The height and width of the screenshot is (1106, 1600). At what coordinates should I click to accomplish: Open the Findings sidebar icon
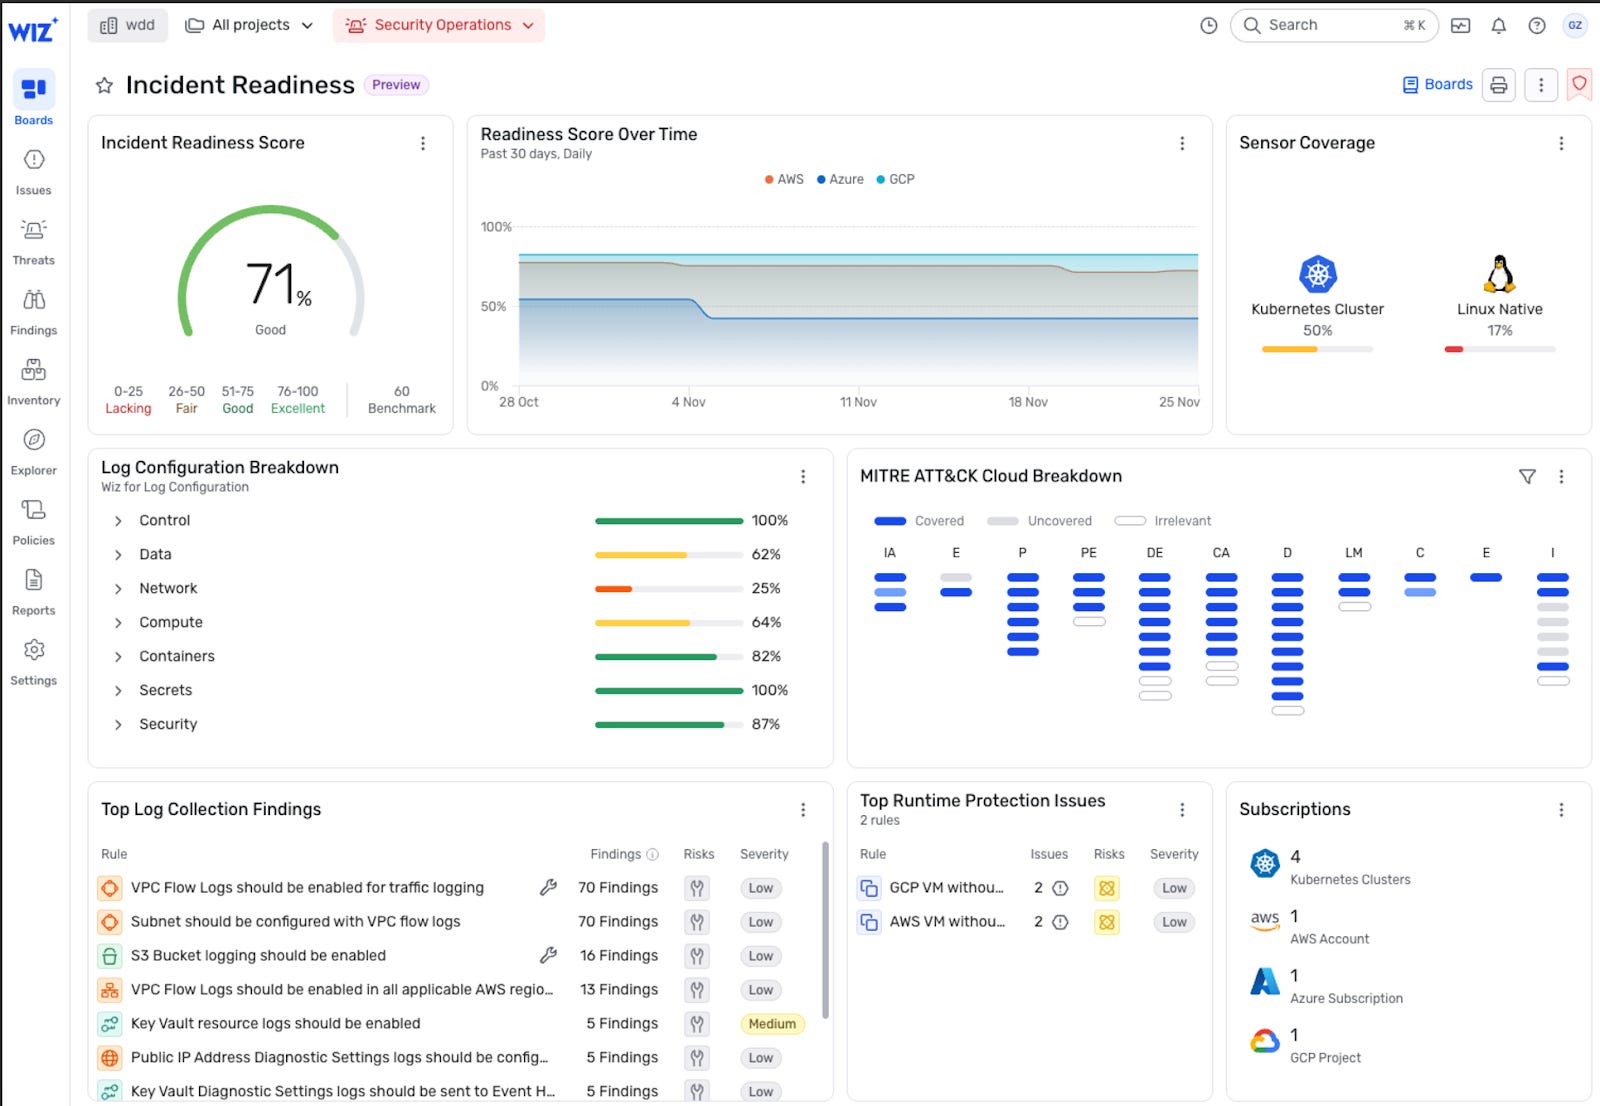33,312
